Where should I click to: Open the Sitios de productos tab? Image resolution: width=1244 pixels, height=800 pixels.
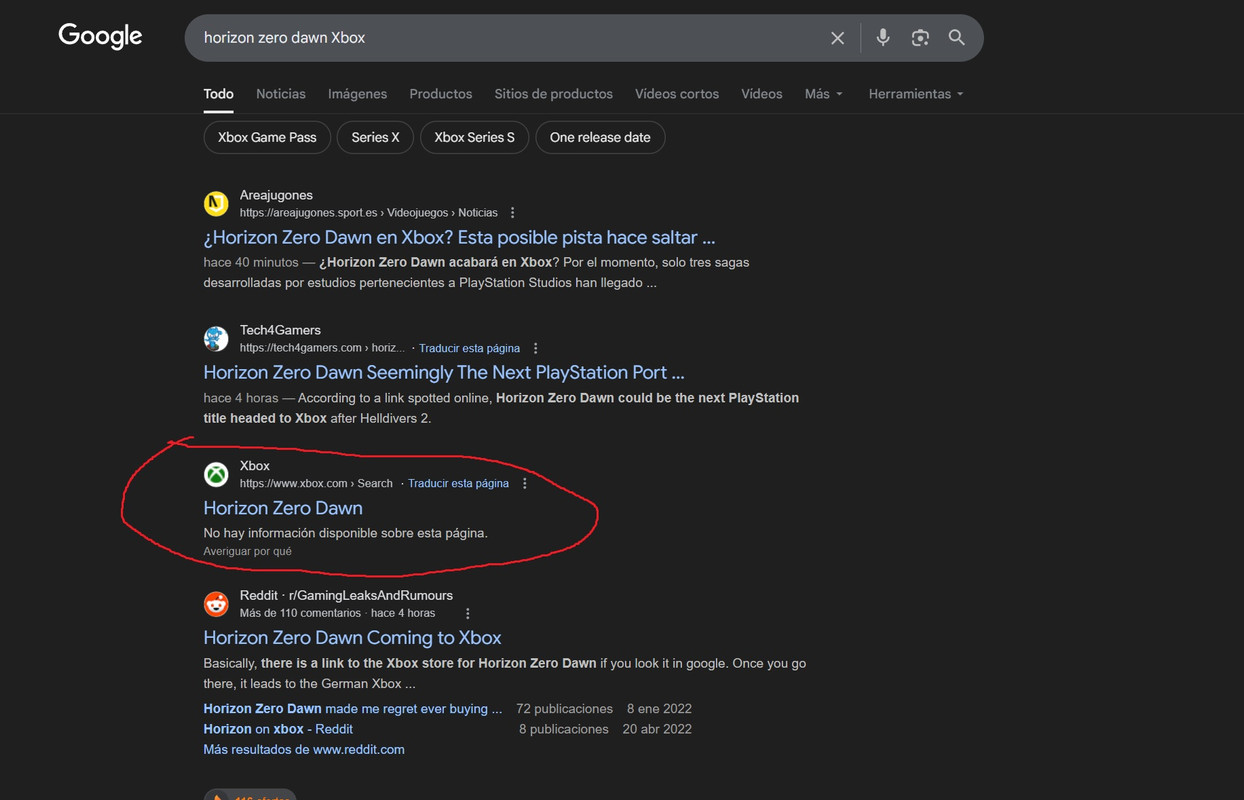(x=554, y=94)
